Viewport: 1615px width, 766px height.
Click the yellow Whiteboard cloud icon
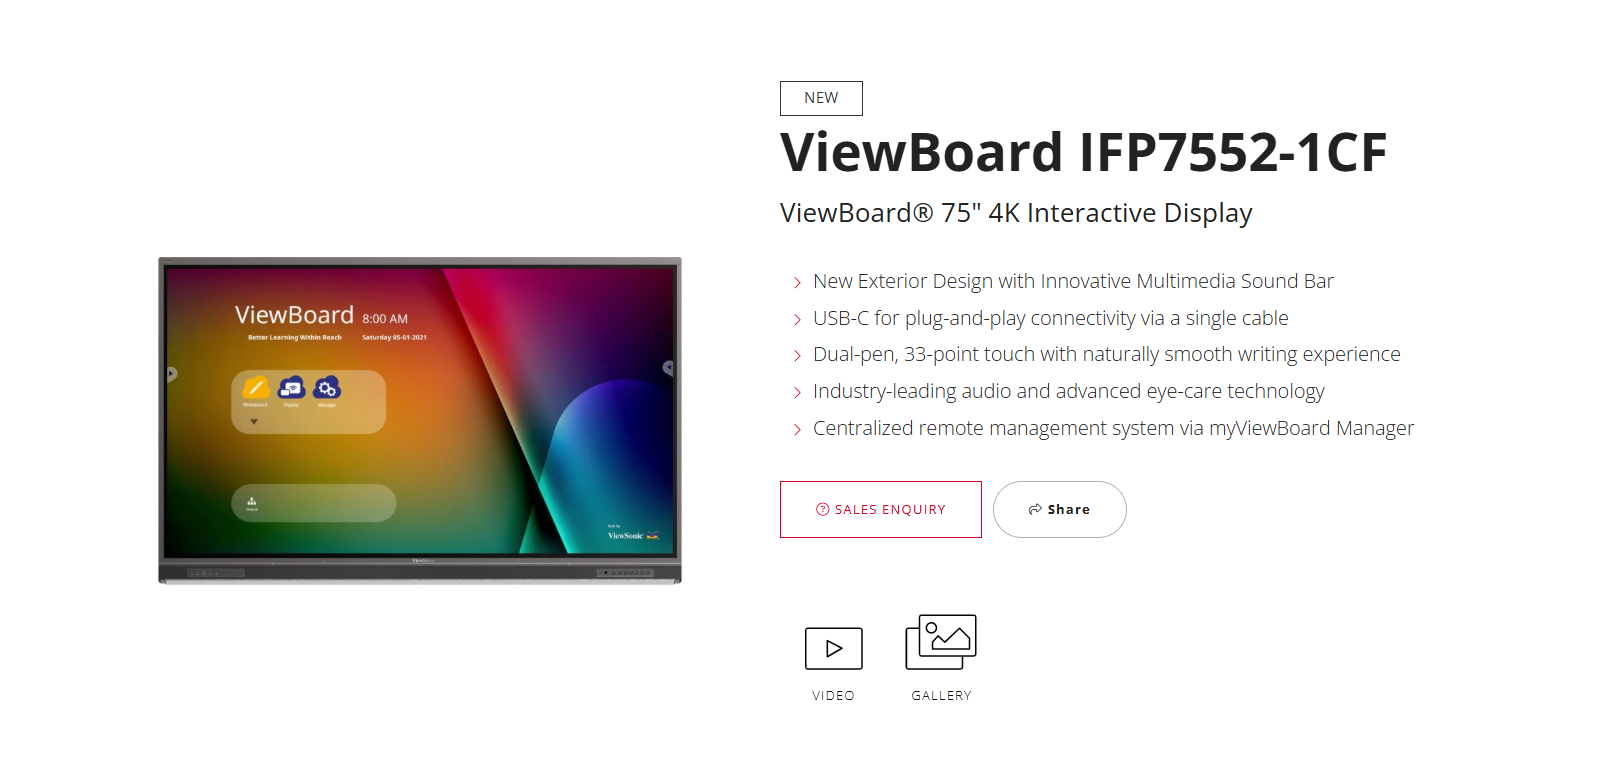pyautogui.click(x=256, y=387)
